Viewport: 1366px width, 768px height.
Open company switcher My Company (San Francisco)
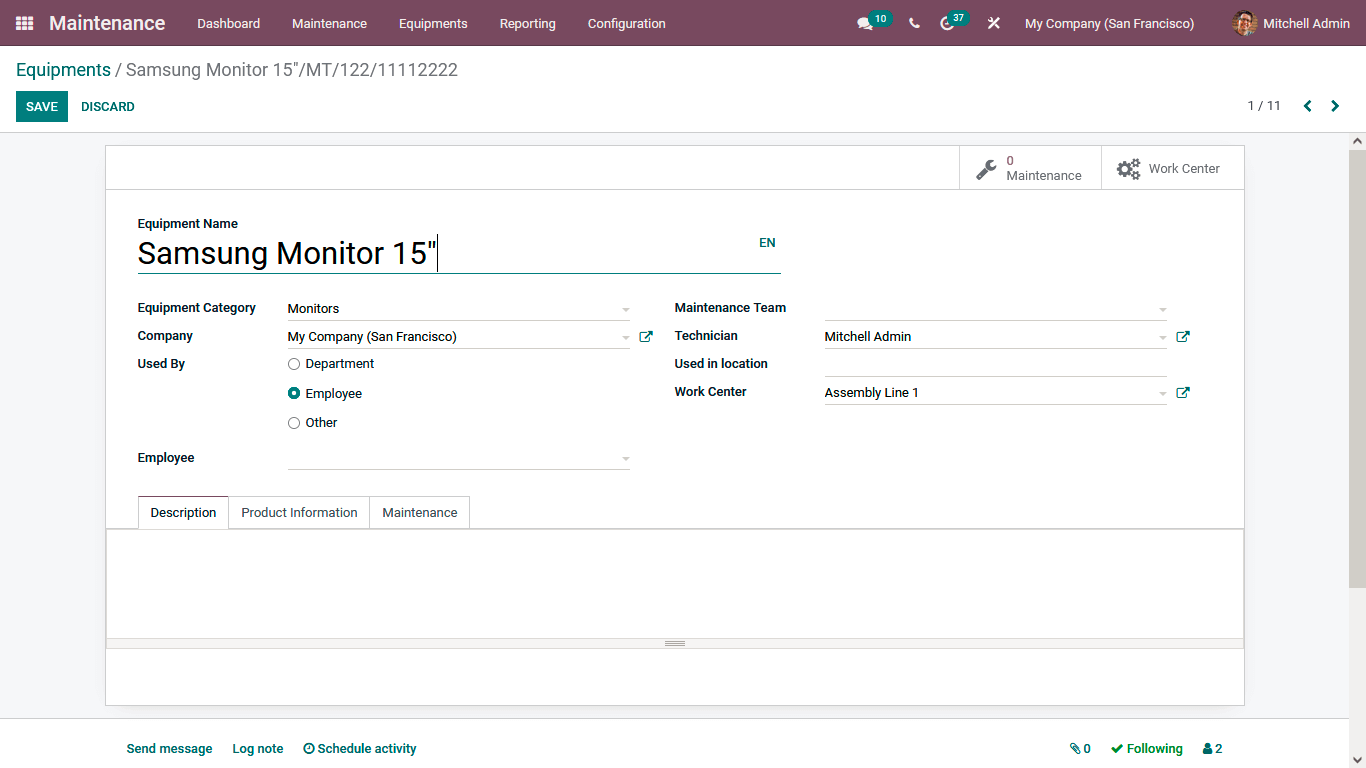[x=1109, y=23]
